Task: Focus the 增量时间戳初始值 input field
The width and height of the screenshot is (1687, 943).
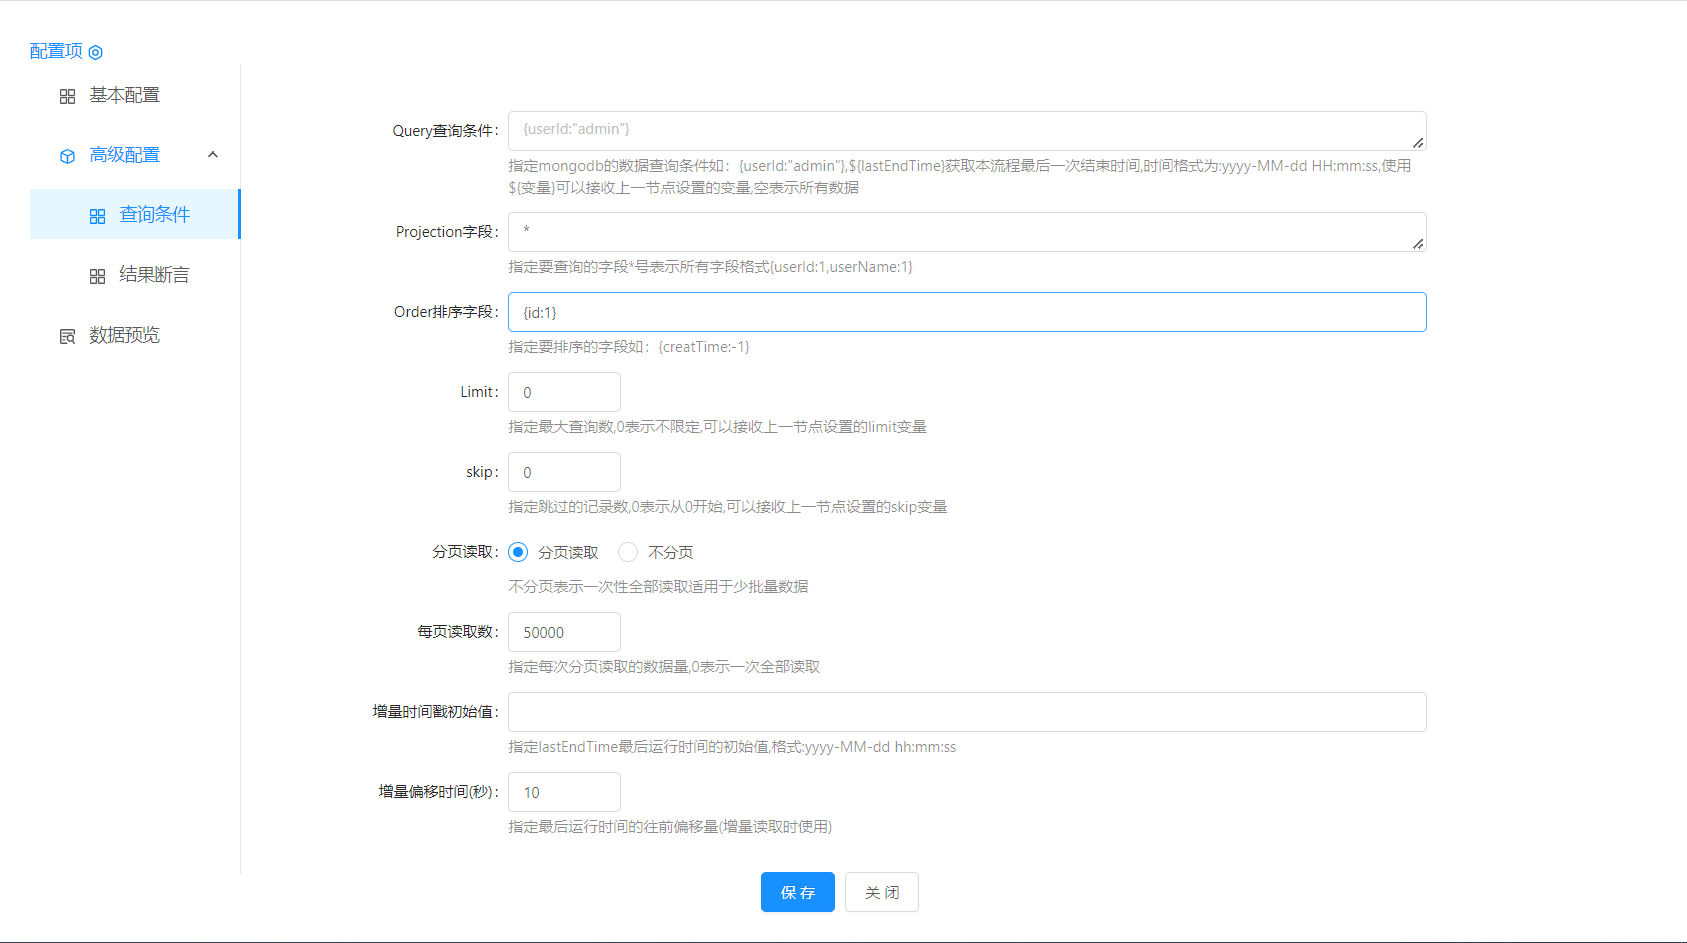Action: point(966,712)
